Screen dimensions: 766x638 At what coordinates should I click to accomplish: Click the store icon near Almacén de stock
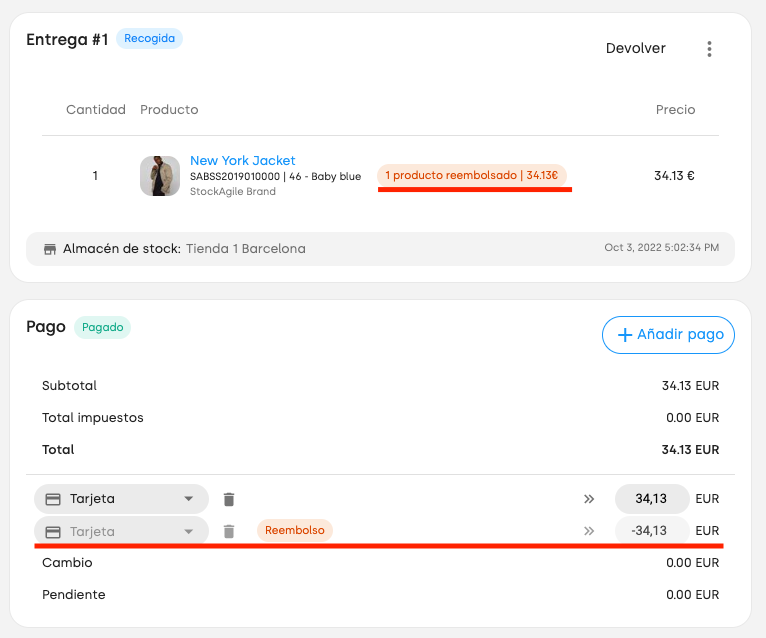[x=50, y=249]
